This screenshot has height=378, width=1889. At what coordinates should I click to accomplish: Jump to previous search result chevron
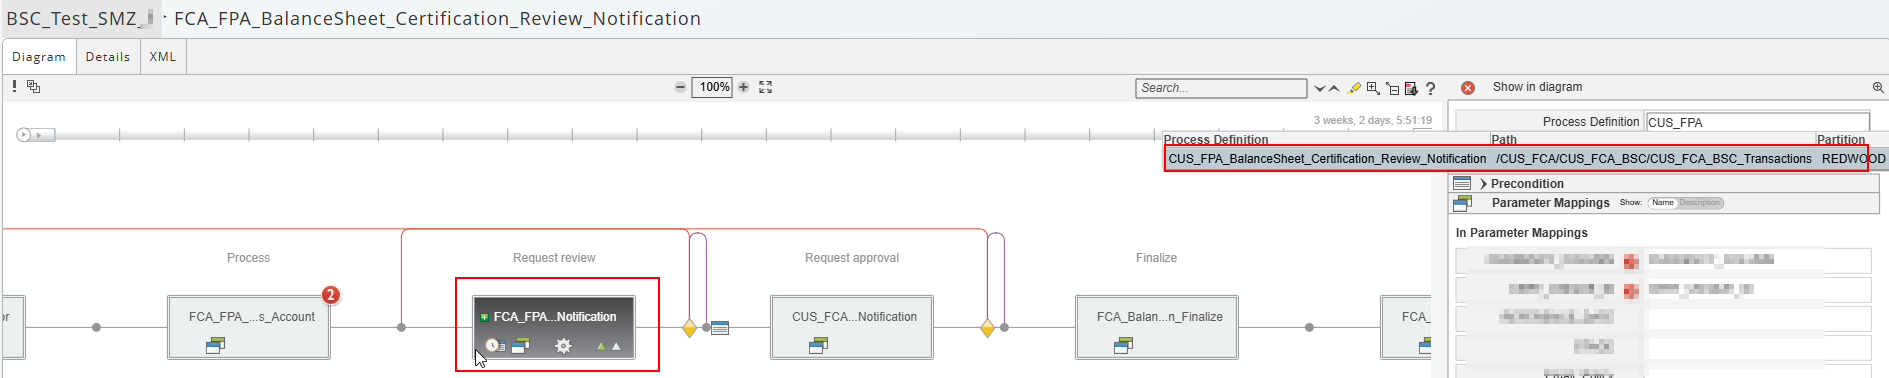click(1334, 88)
